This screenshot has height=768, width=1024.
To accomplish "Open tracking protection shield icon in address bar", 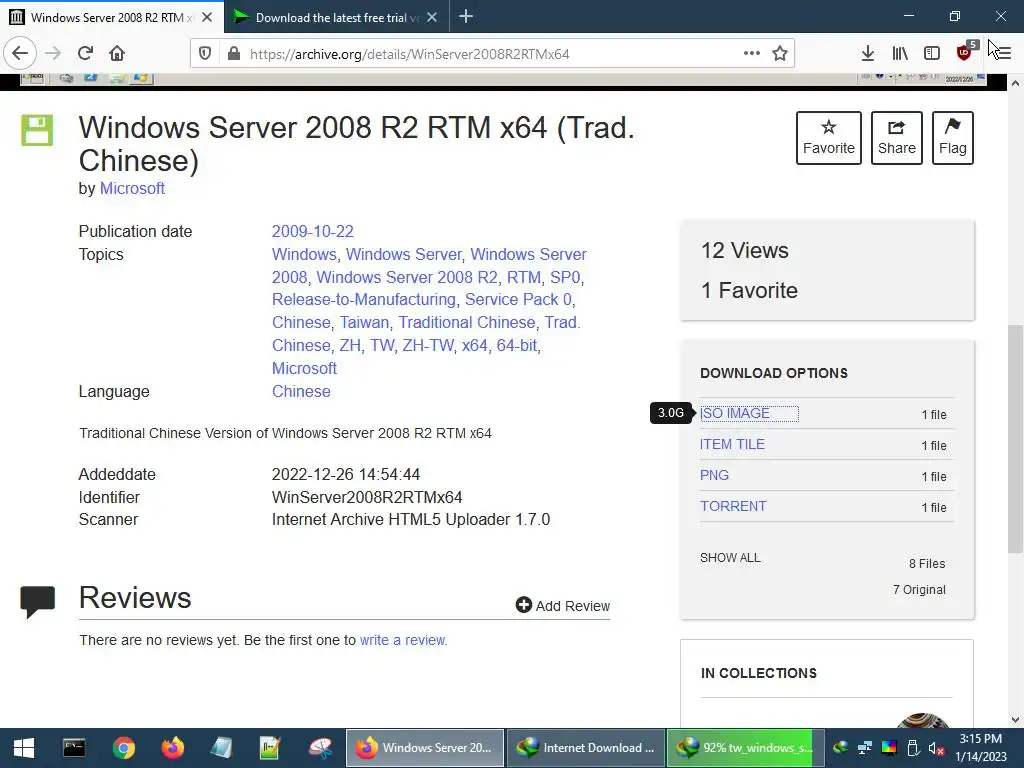I will tap(205, 54).
